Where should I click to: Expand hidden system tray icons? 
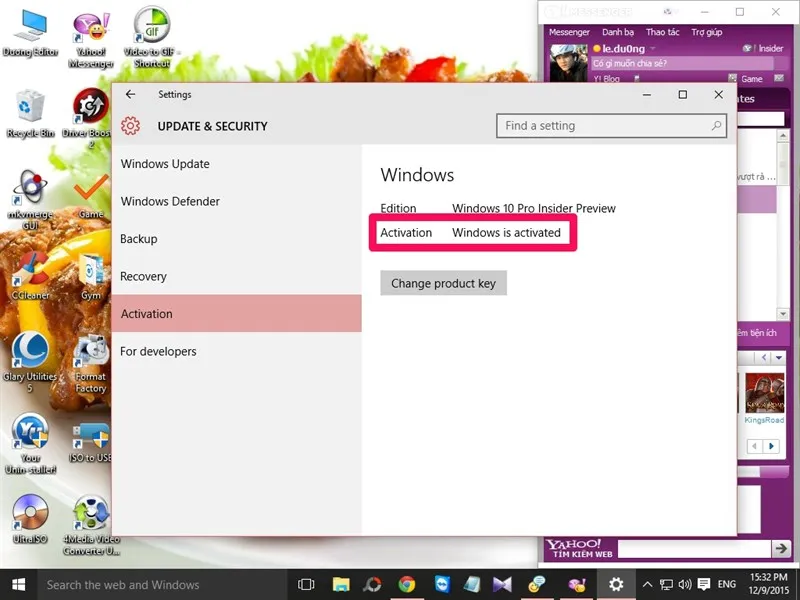point(648,584)
